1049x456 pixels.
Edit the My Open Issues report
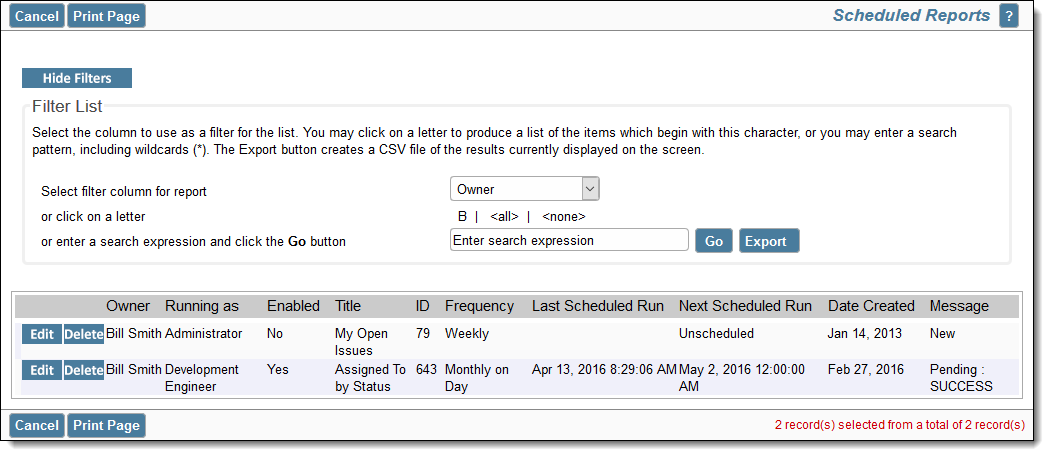(41, 334)
